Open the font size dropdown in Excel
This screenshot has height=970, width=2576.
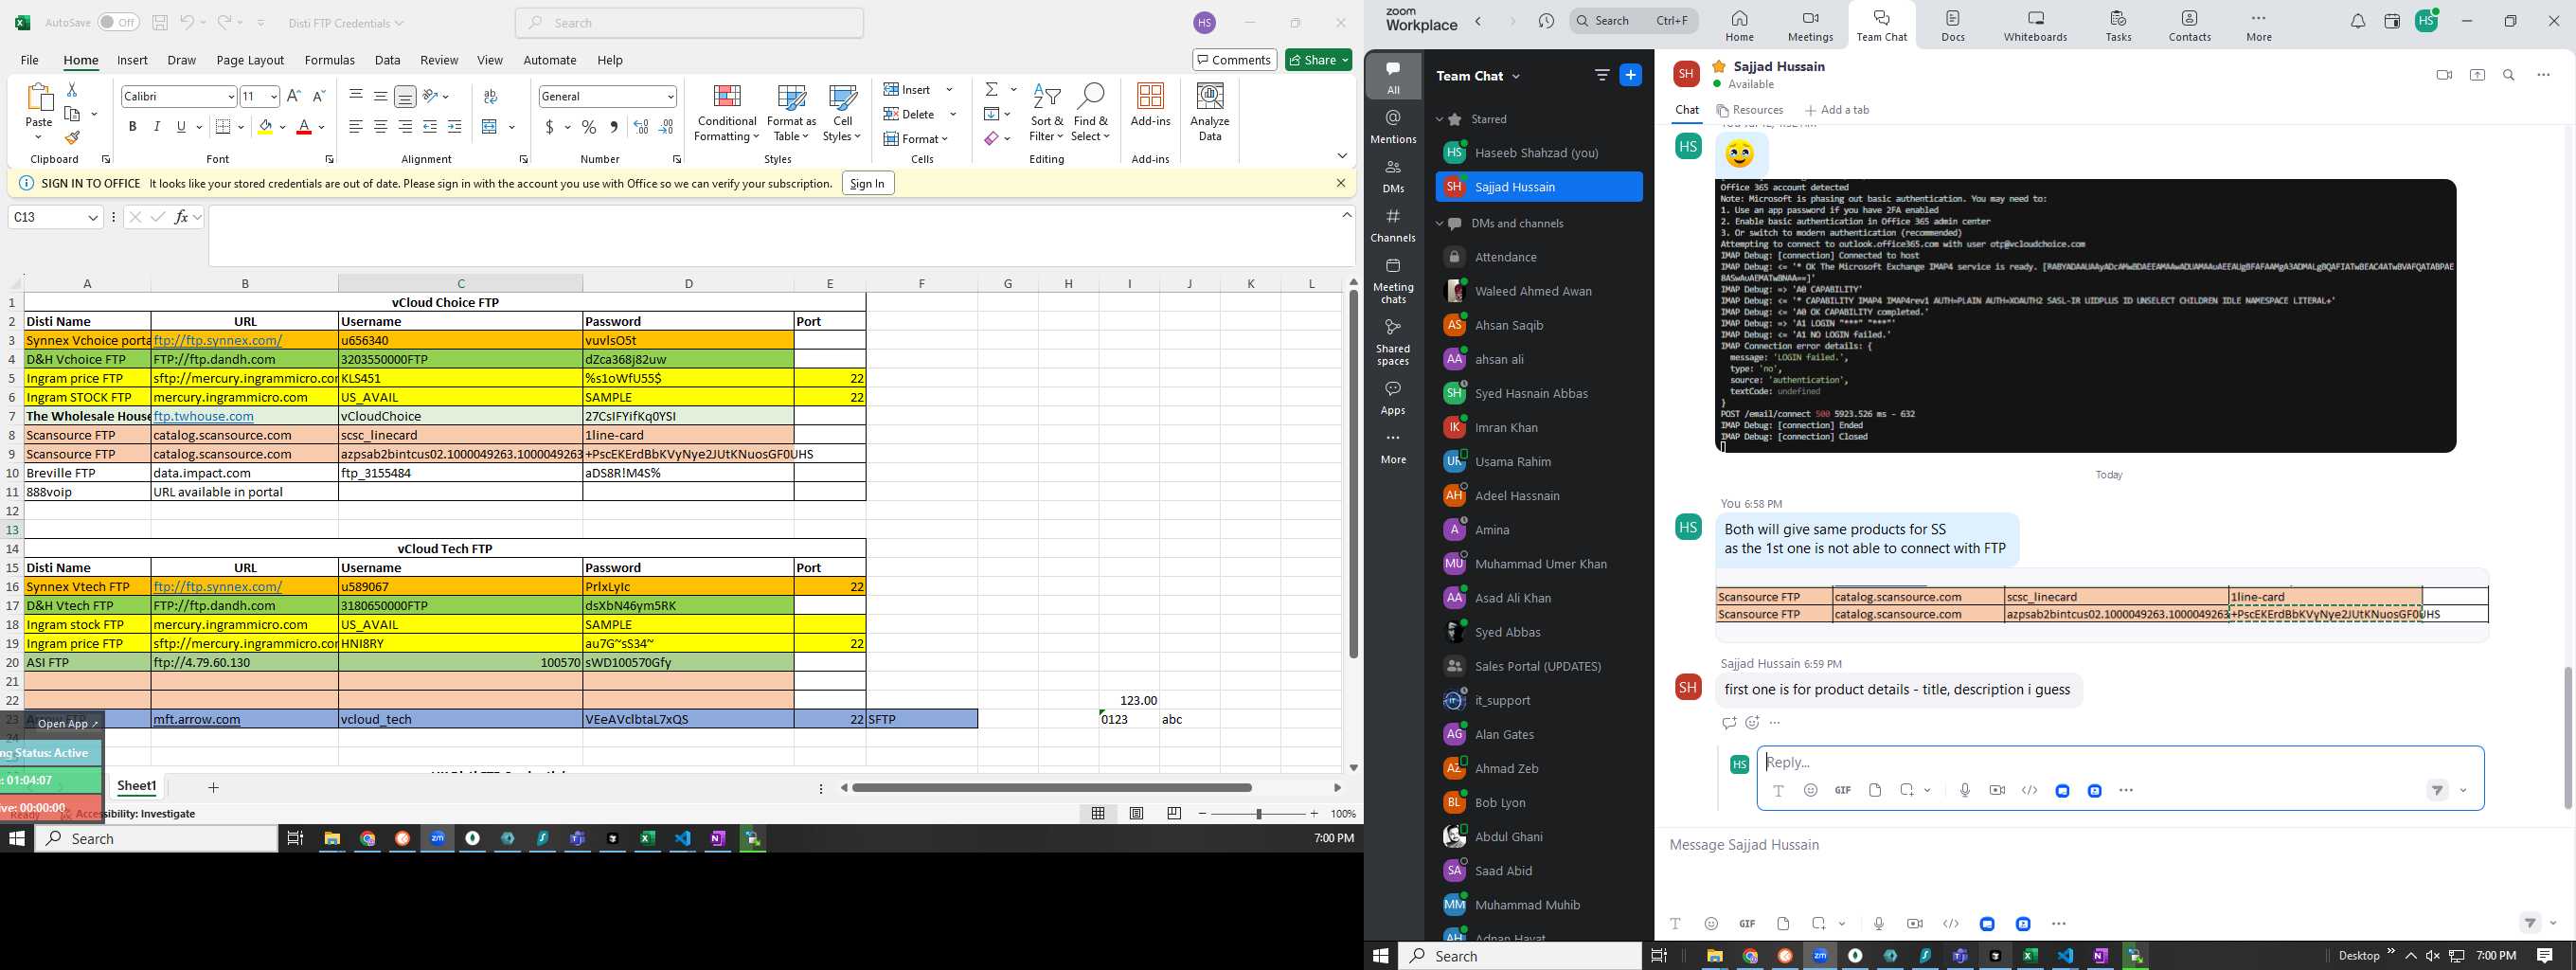pyautogui.click(x=273, y=96)
